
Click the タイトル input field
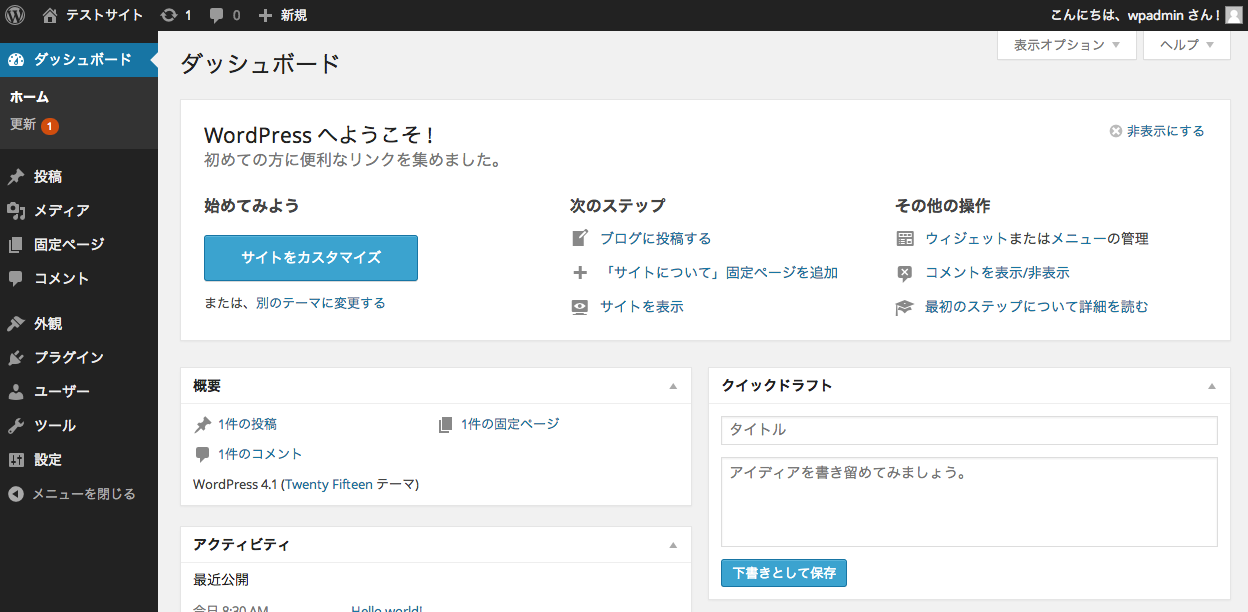point(969,430)
